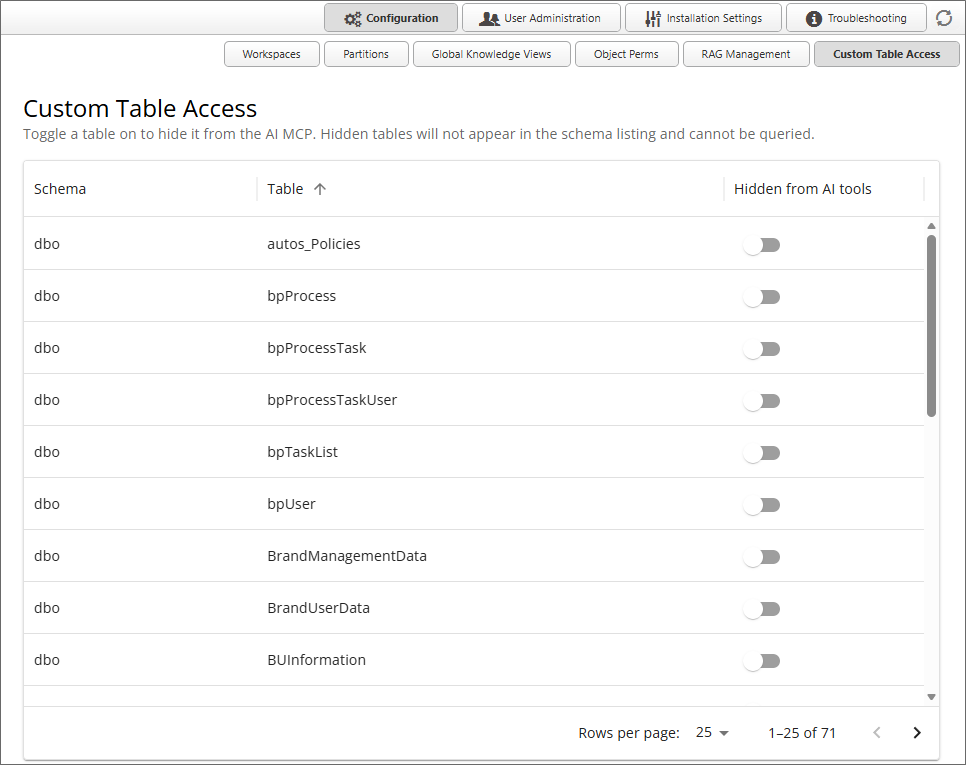Open the RAG Management tab

click(x=746, y=54)
